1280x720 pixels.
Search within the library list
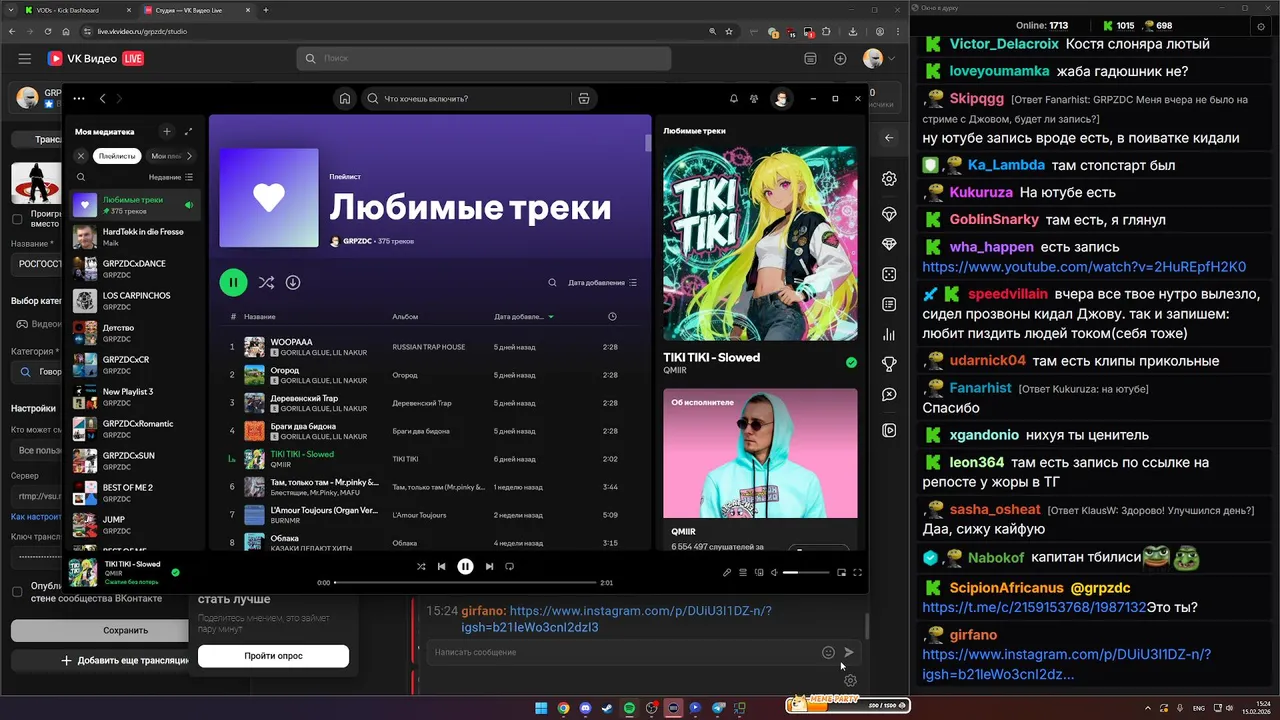tap(81, 177)
